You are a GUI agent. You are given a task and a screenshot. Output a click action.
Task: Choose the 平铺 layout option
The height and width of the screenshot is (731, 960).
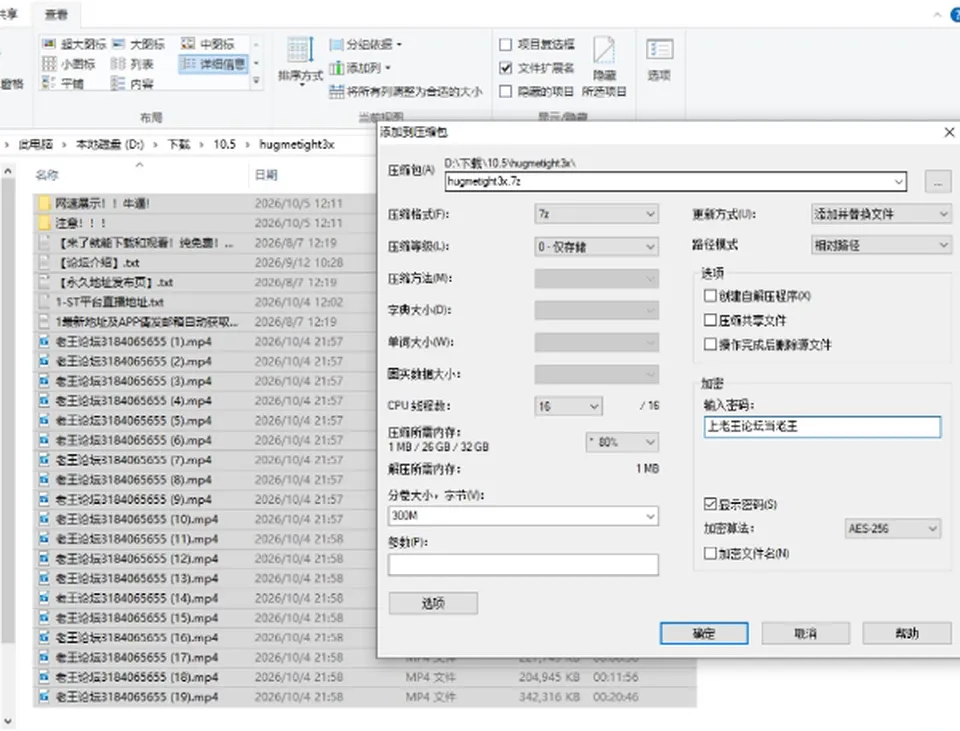coord(63,83)
